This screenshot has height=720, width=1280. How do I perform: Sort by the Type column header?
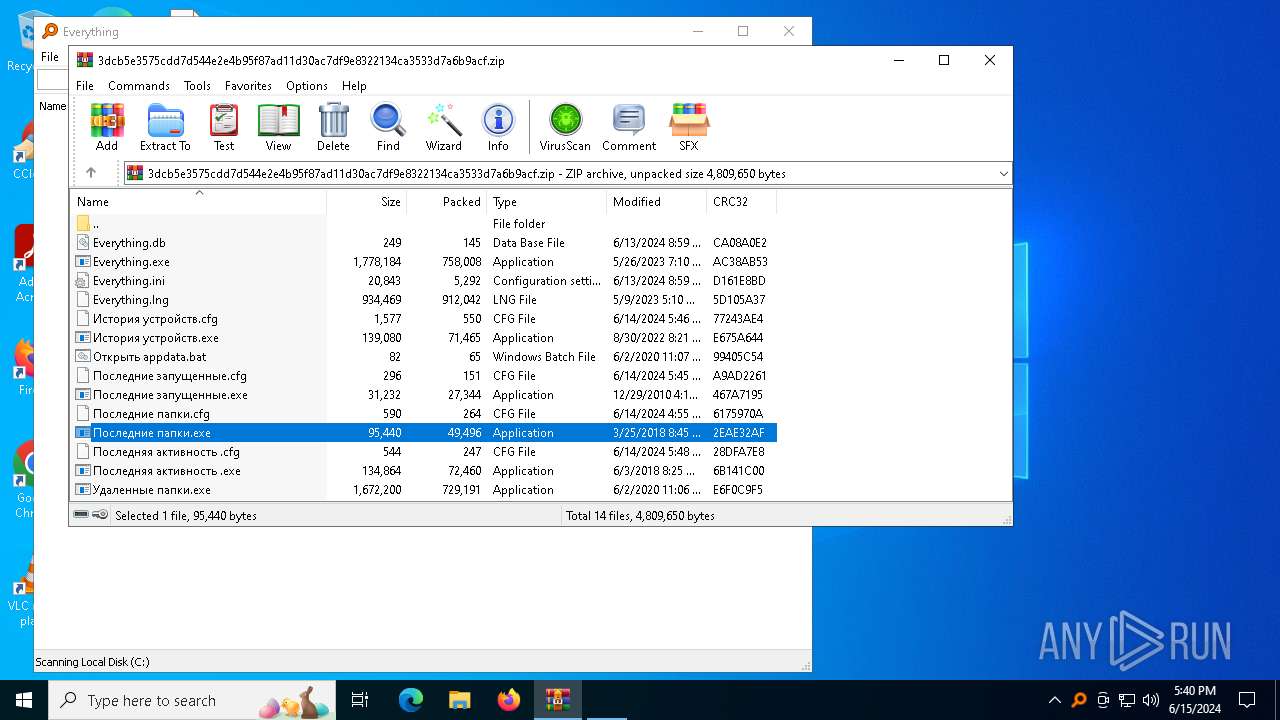tap(547, 202)
